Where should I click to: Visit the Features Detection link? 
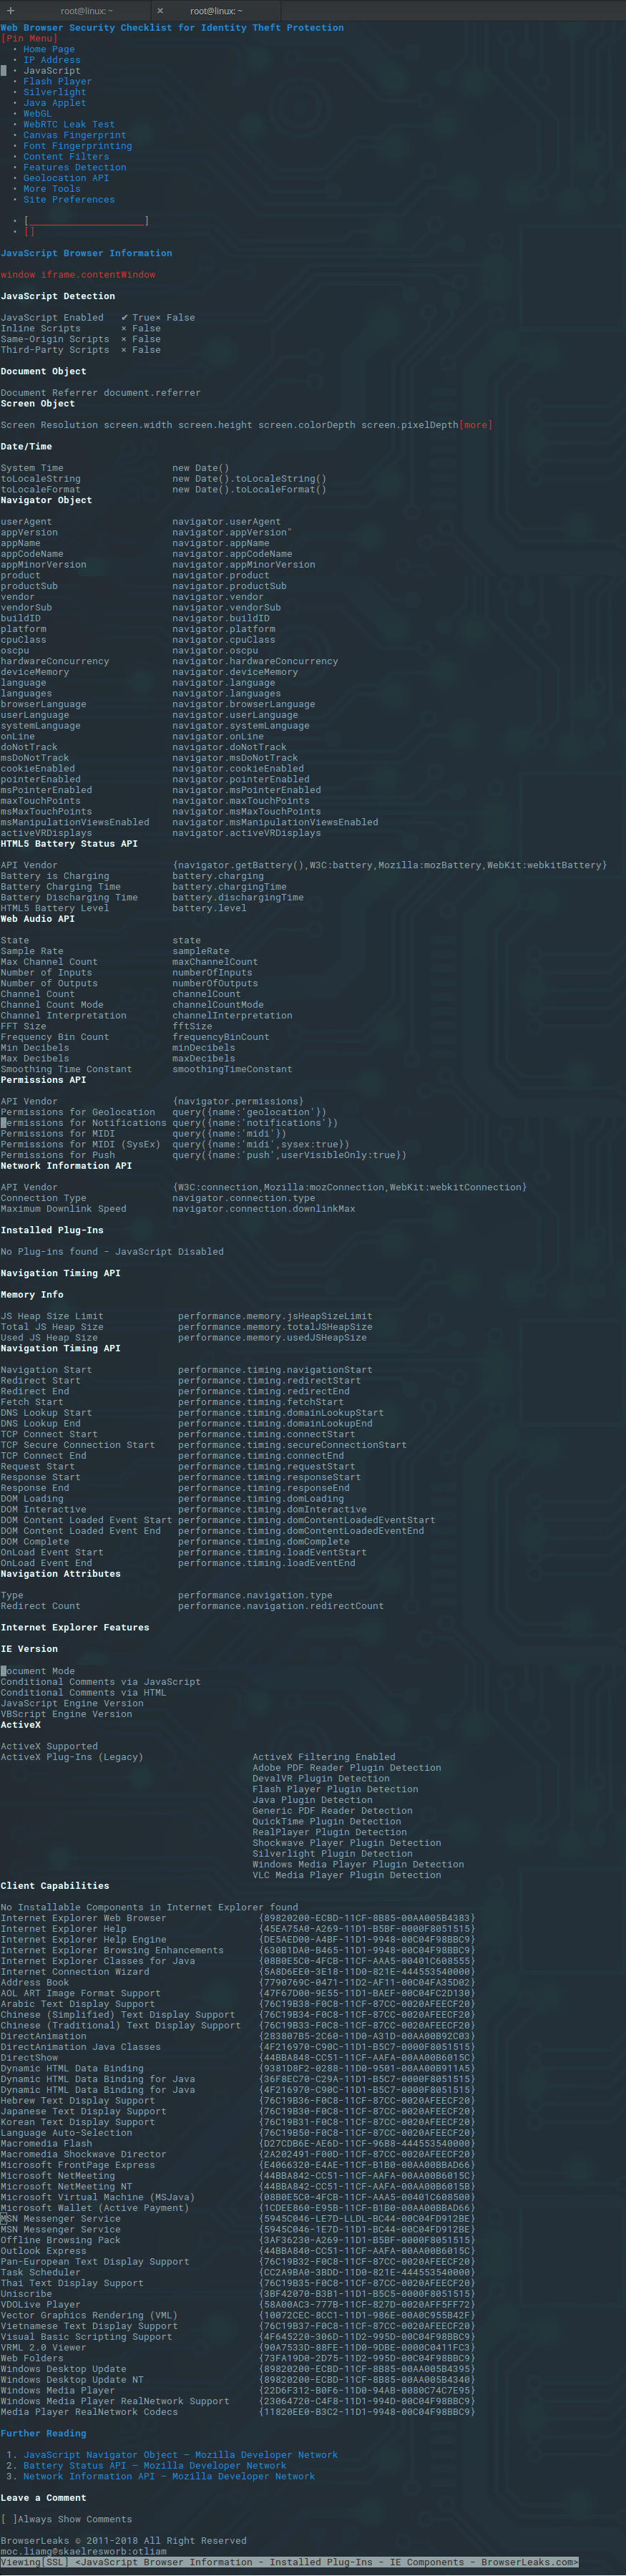pos(74,167)
